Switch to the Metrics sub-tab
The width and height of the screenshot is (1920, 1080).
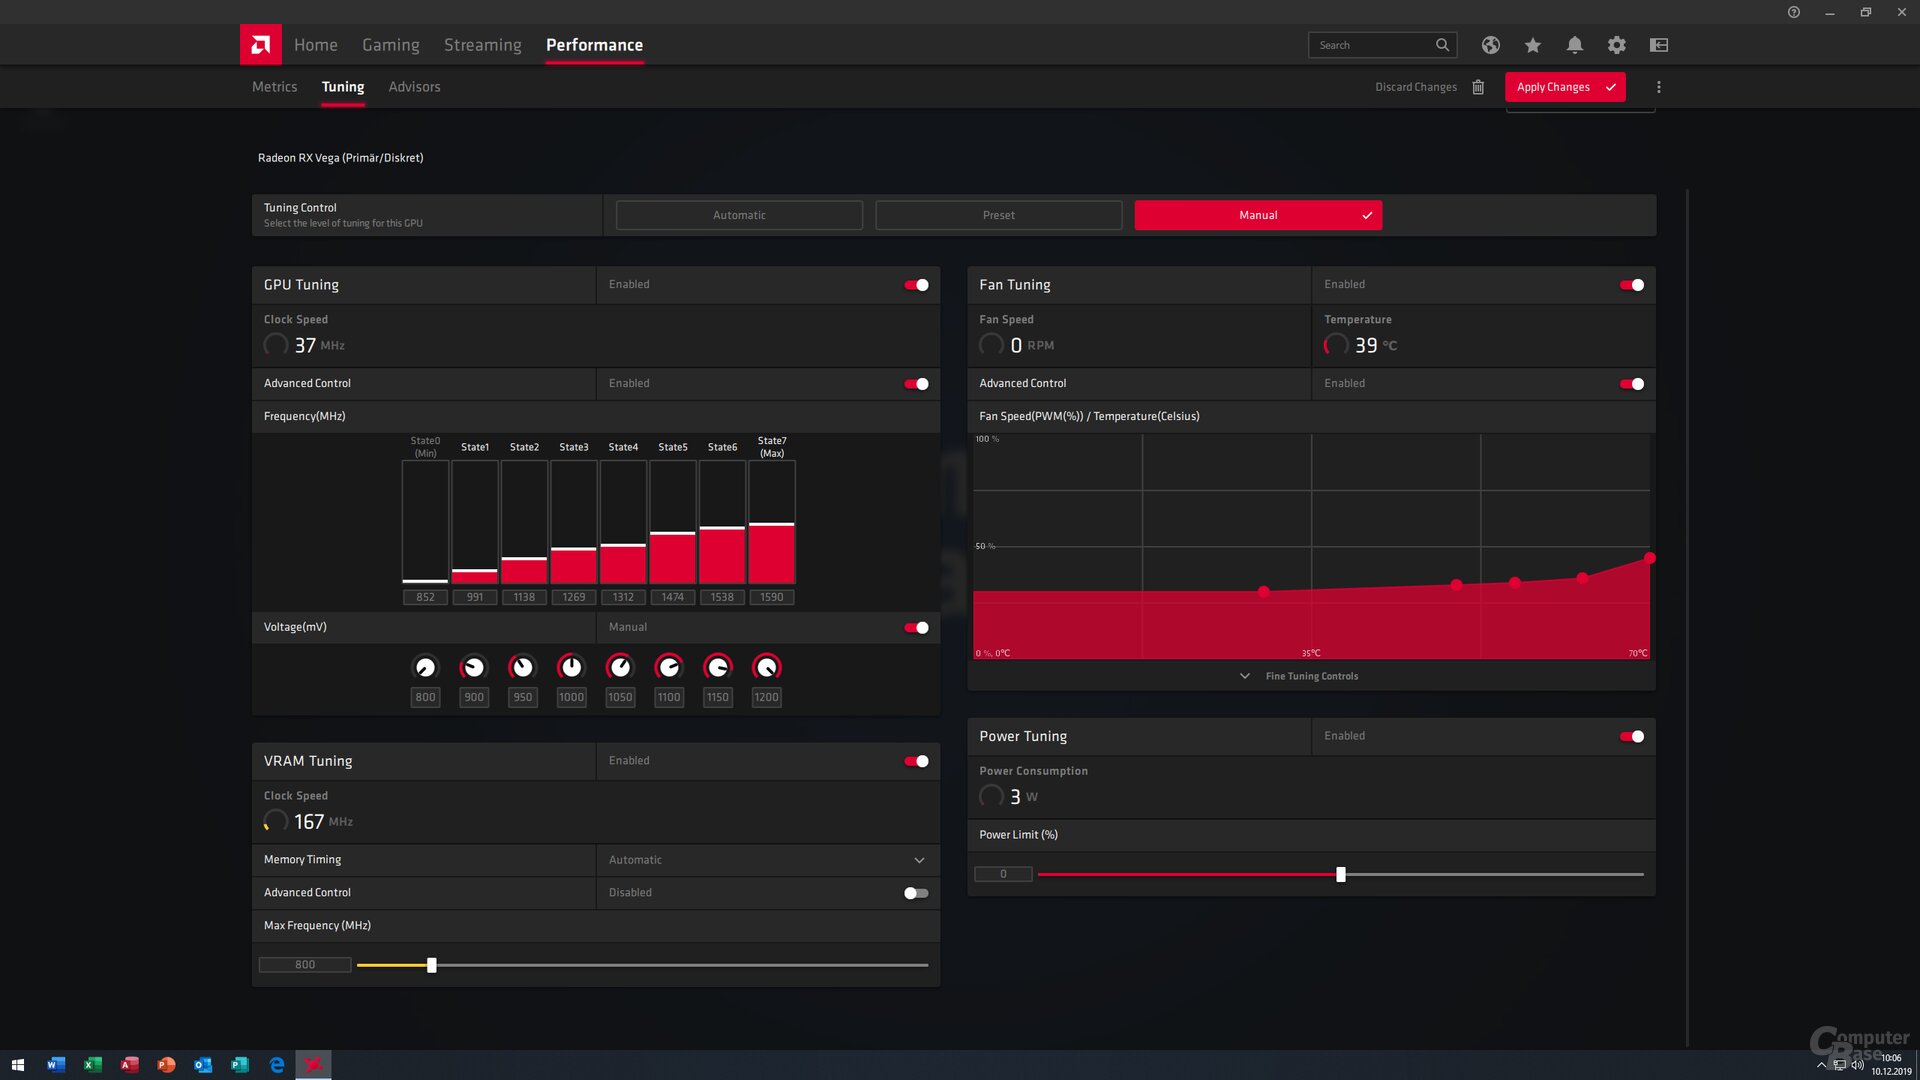275,87
